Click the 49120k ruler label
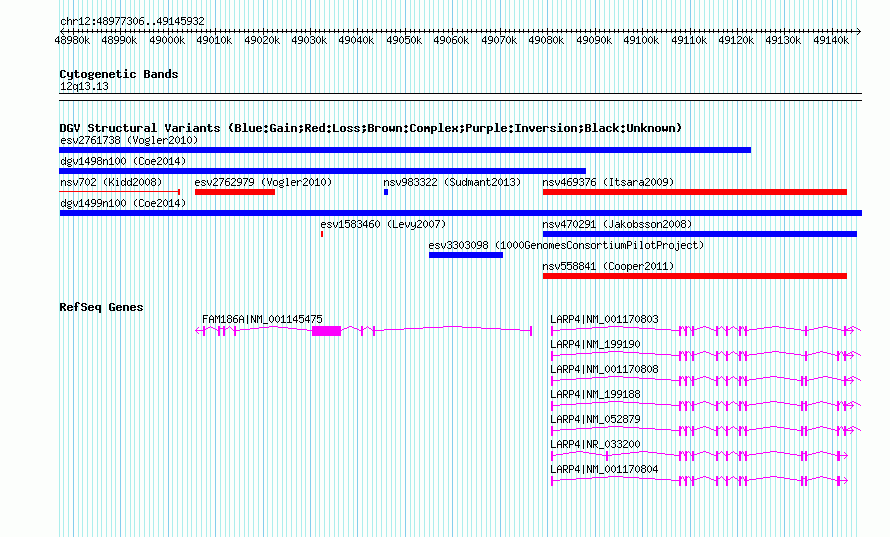Screen dimensions: 890x537 pos(736,40)
